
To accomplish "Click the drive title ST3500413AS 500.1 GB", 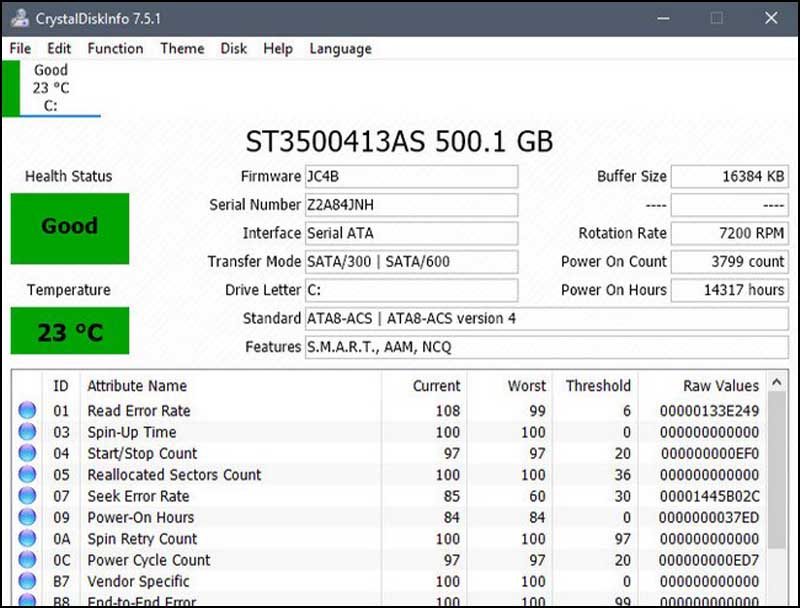I will click(x=399, y=141).
